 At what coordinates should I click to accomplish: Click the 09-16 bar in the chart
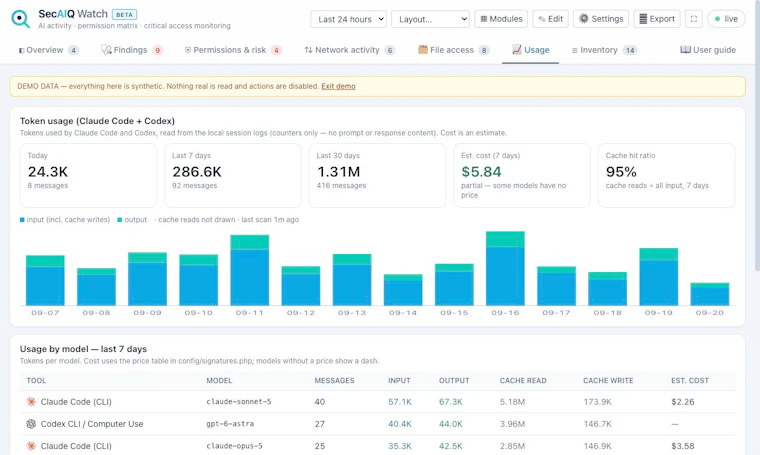click(x=505, y=268)
